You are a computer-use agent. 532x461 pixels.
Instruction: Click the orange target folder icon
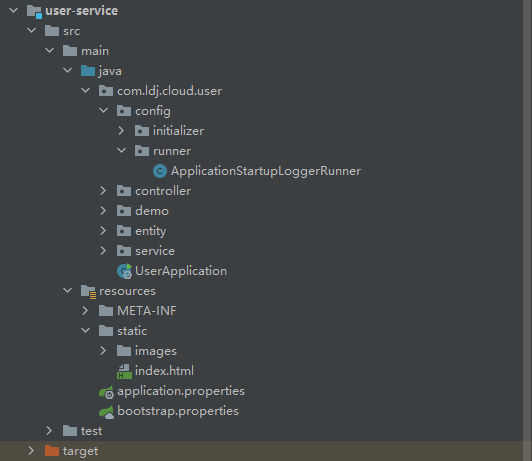52,451
